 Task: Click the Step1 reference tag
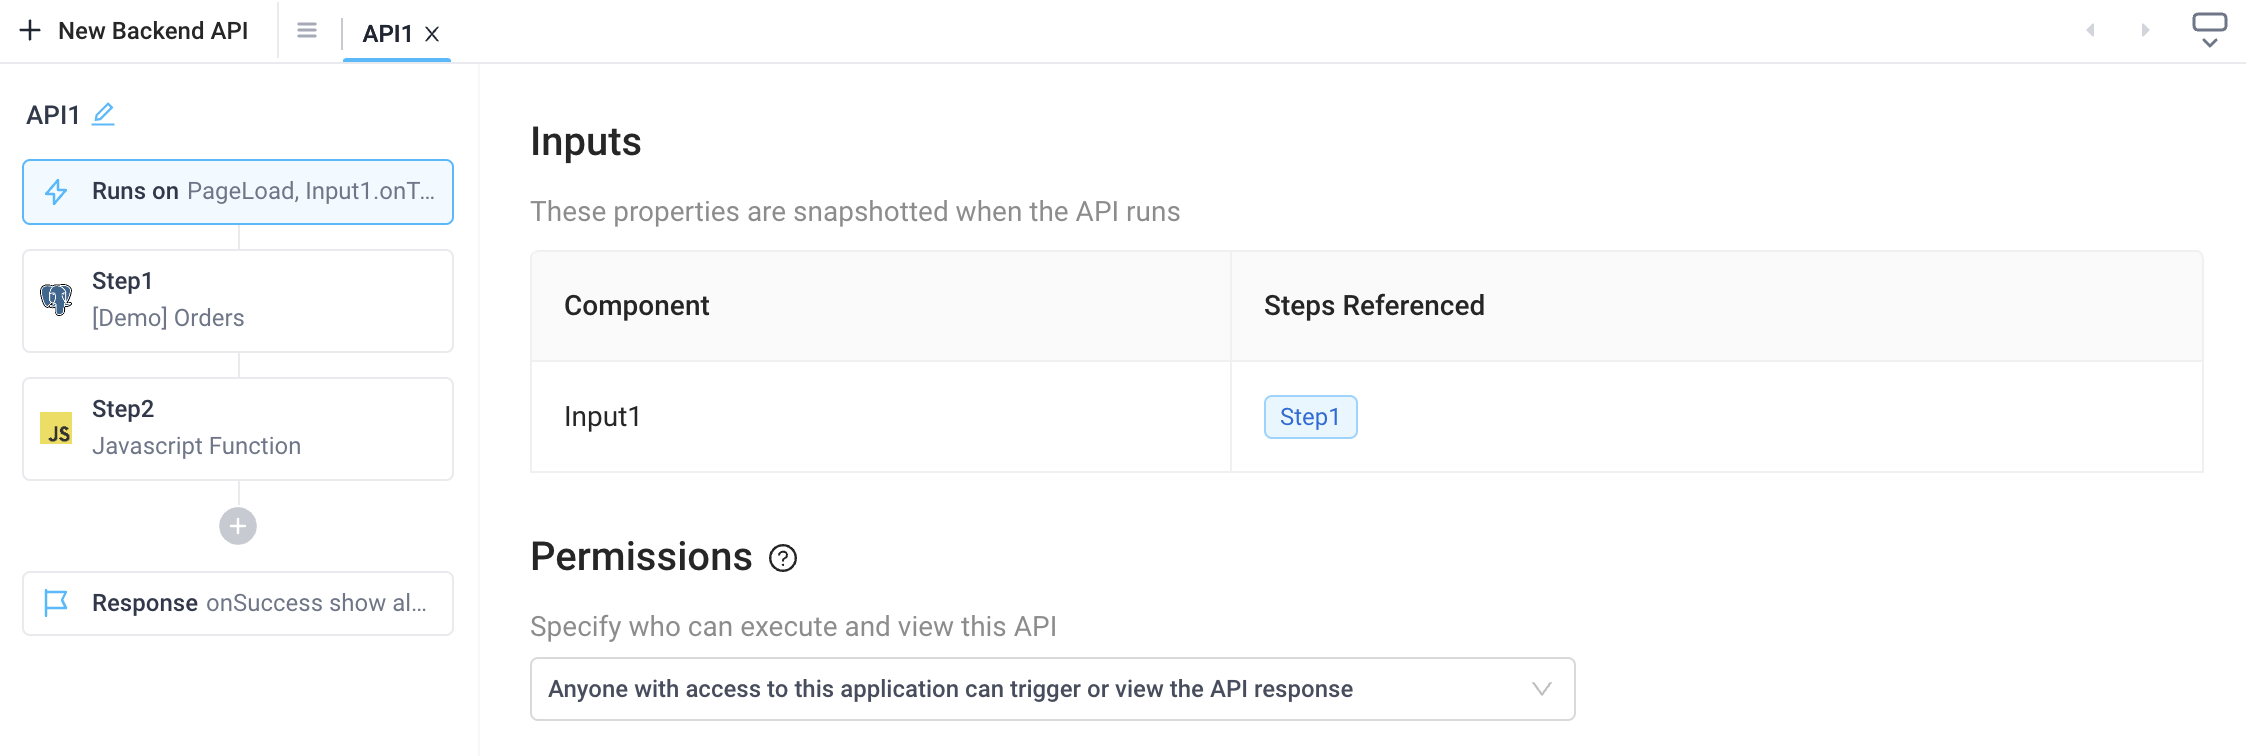[1310, 417]
